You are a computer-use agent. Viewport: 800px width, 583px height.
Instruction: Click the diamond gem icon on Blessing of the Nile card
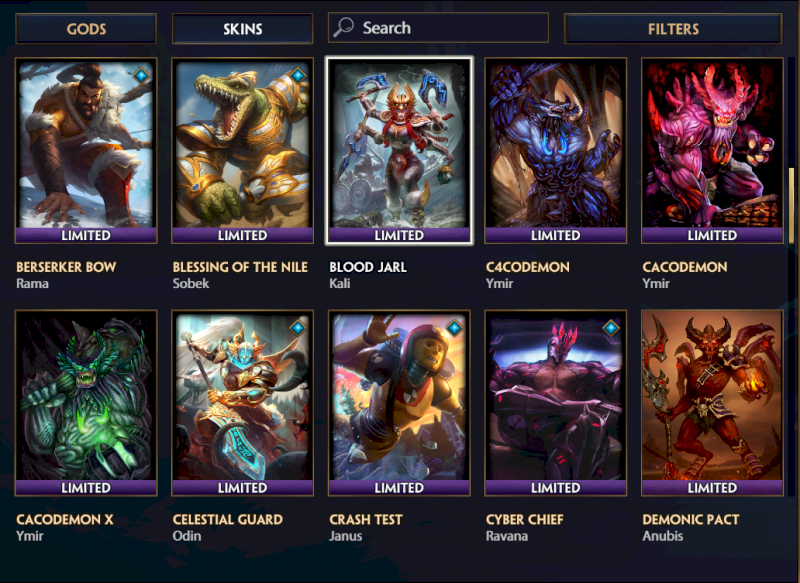[x=298, y=75]
